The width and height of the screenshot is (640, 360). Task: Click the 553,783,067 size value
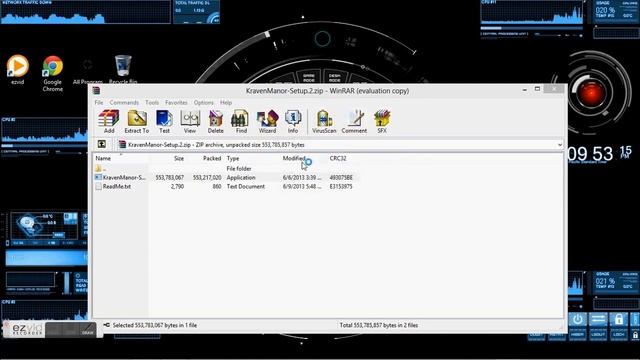170,178
